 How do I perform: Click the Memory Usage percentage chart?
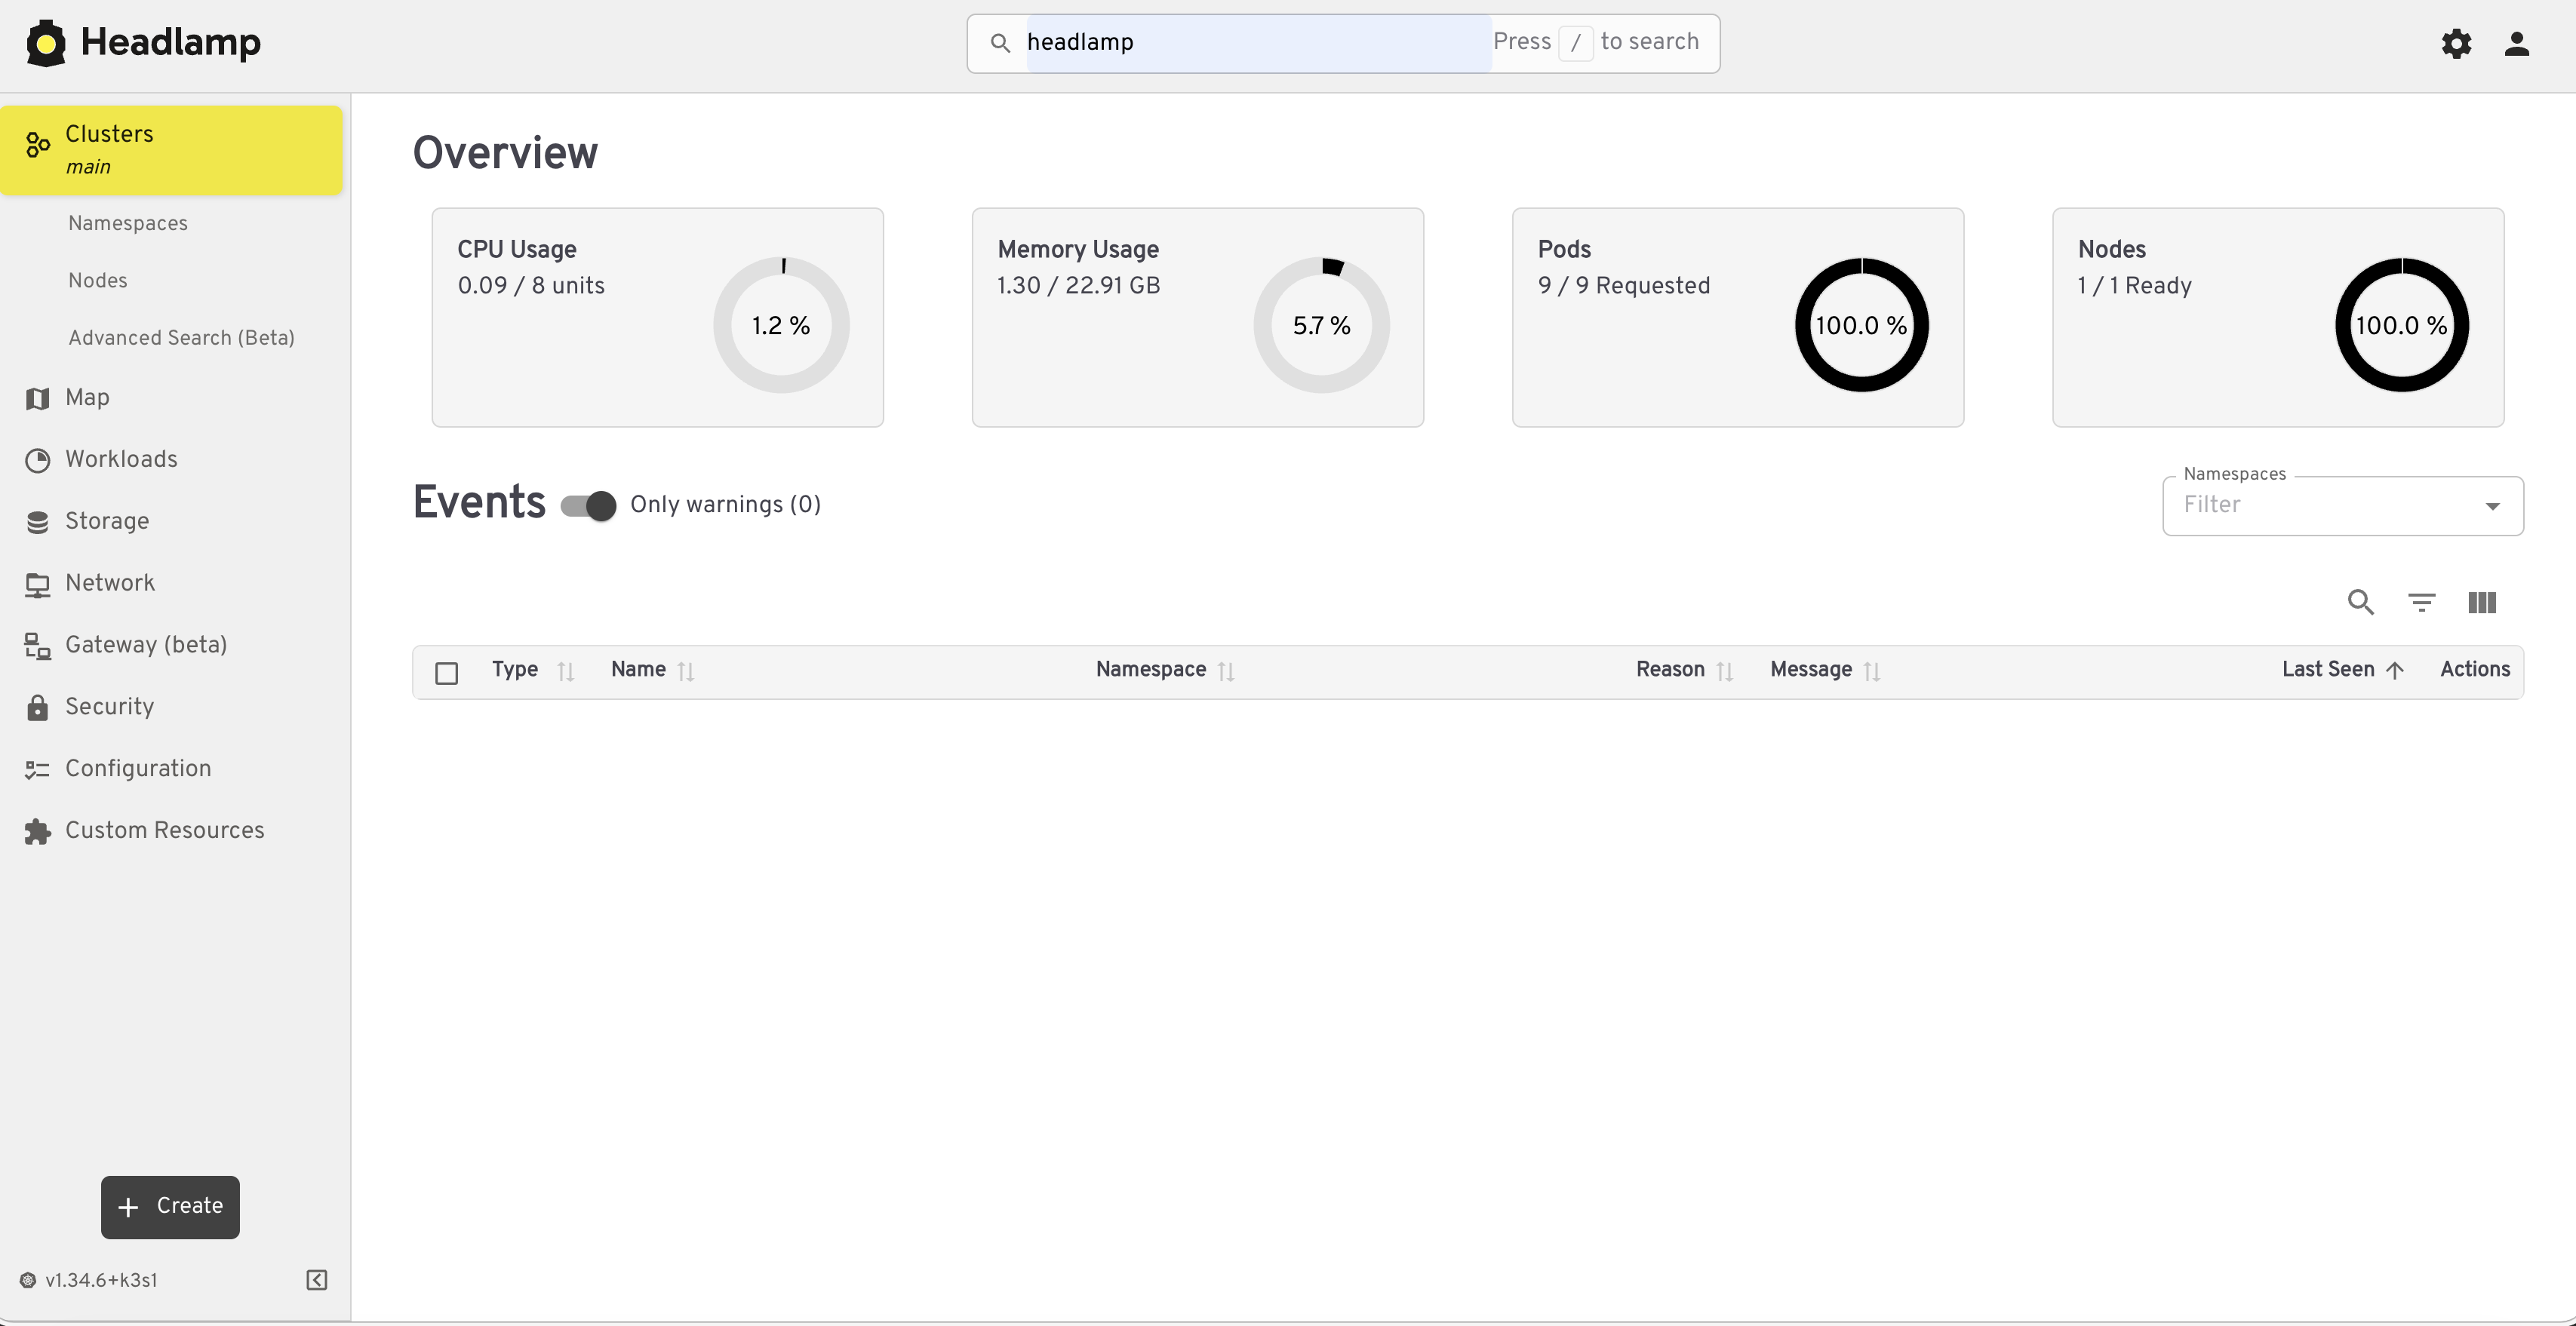(1321, 325)
